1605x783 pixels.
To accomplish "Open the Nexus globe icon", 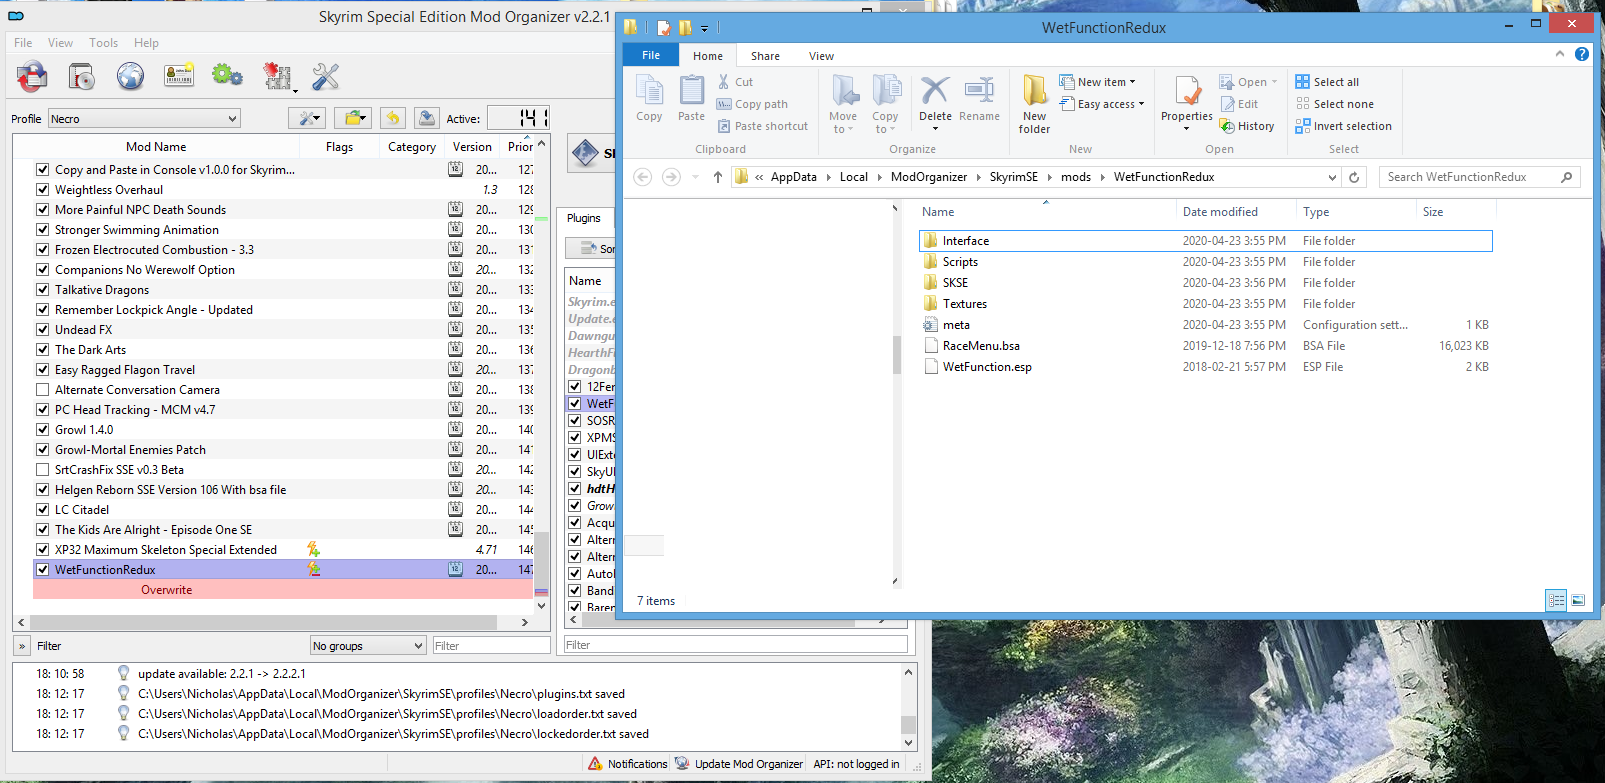I will [x=130, y=76].
